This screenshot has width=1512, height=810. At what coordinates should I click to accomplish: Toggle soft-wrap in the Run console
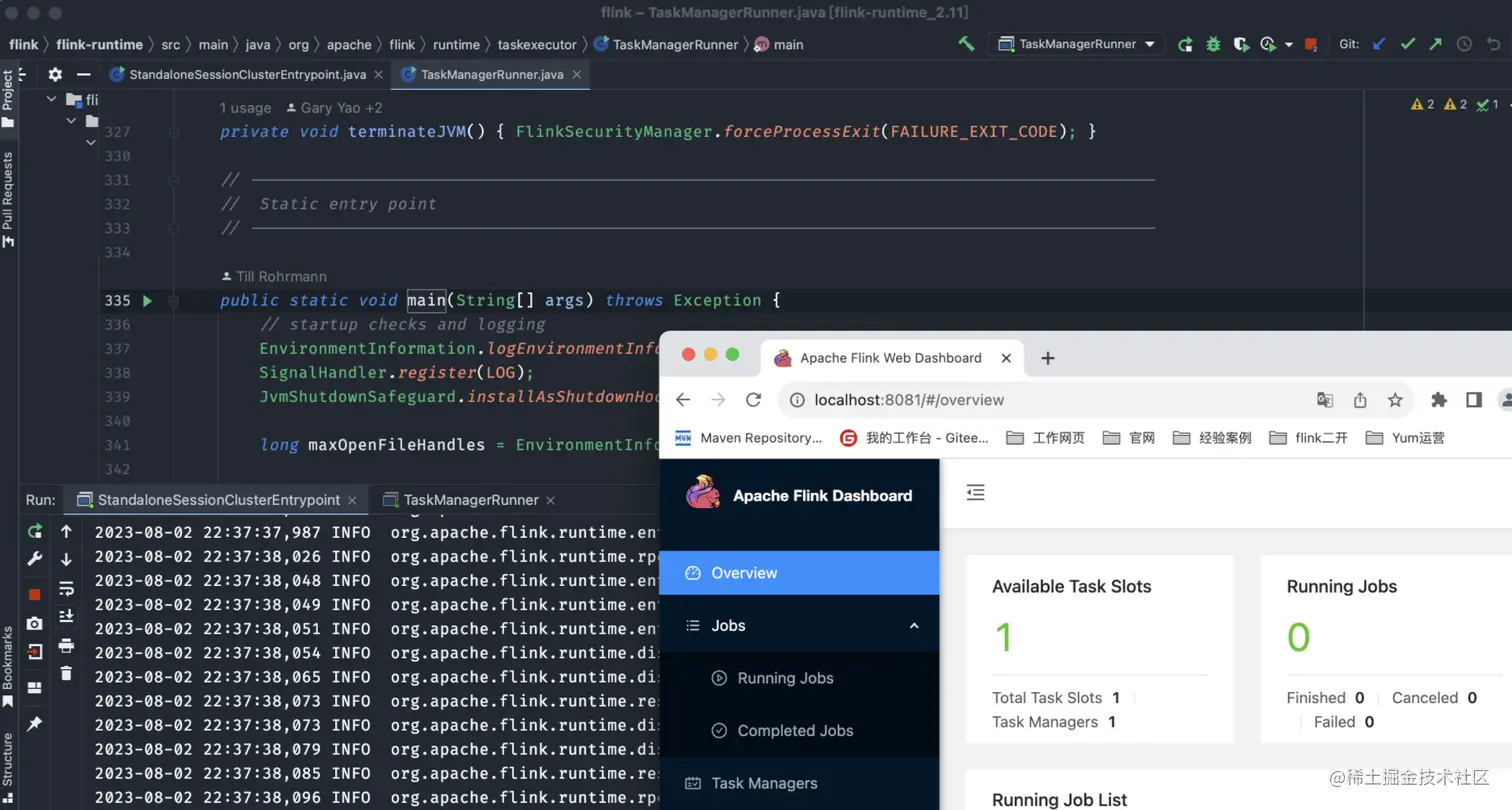pos(66,588)
